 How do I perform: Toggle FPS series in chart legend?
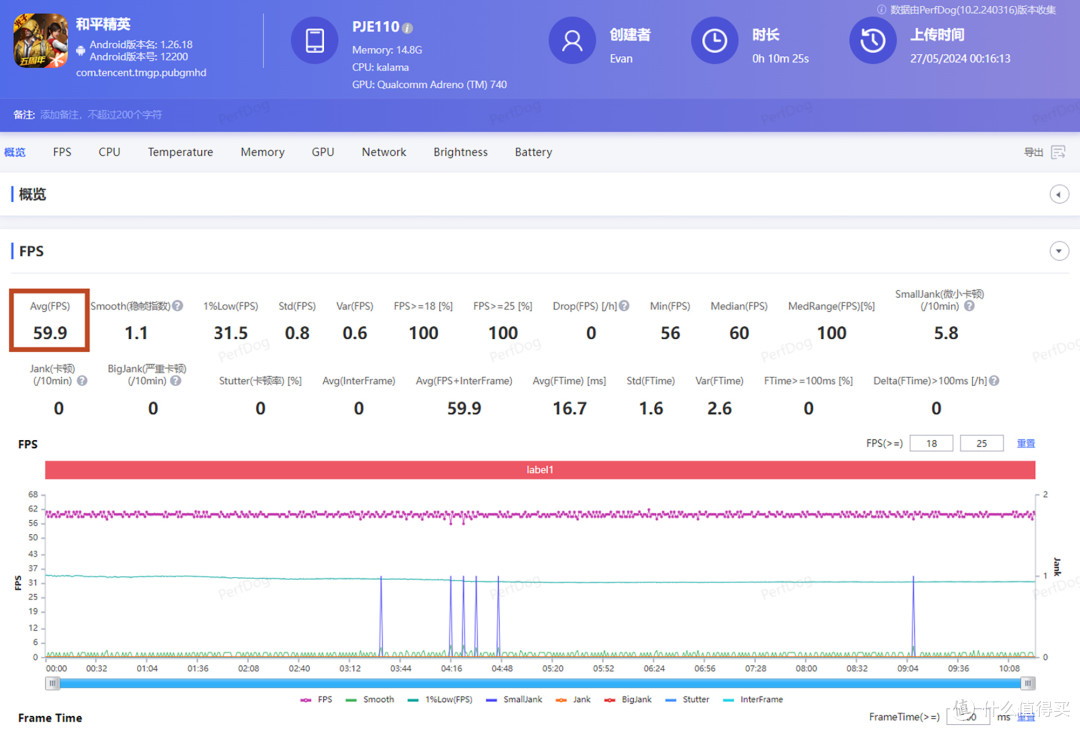point(317,699)
